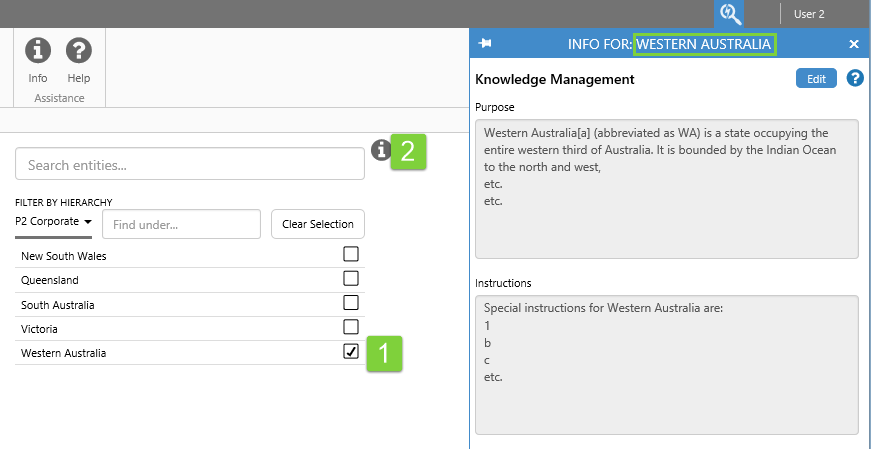Open the P2 Corporate hierarchy dropdown
The width and height of the screenshot is (871, 449).
point(54,221)
